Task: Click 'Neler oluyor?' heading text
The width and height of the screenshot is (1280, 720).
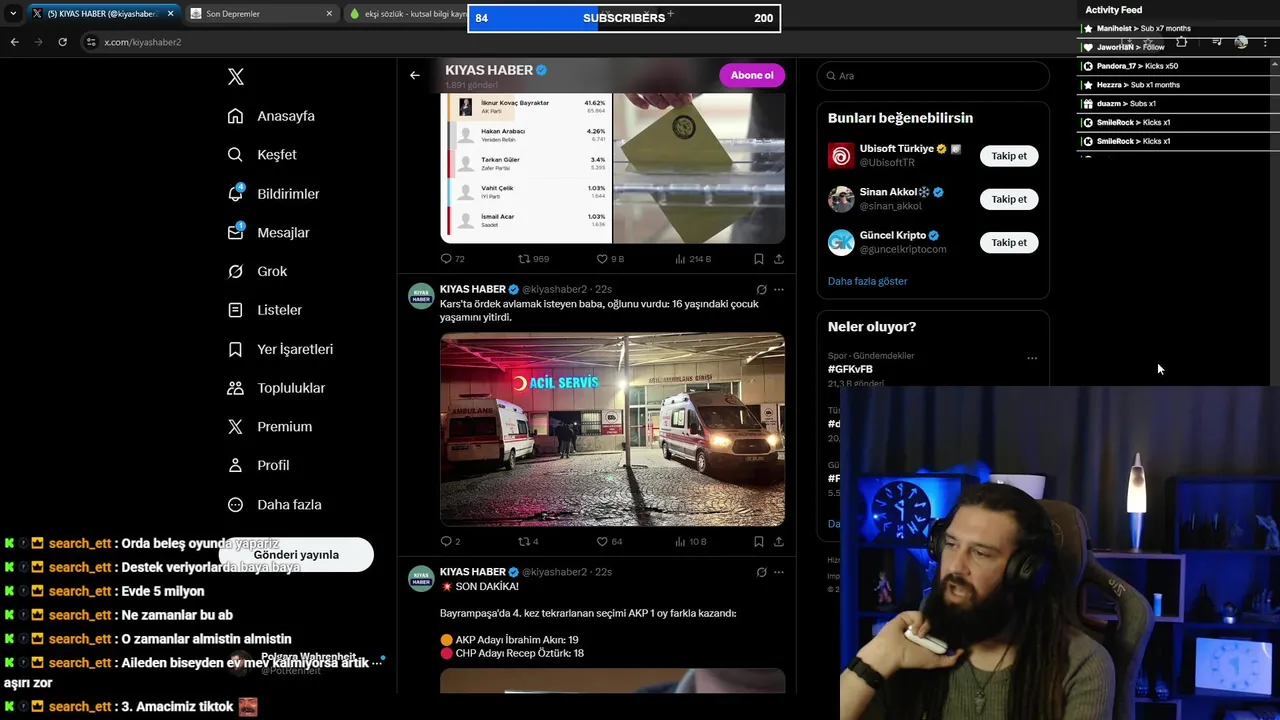Action: pyautogui.click(x=872, y=327)
